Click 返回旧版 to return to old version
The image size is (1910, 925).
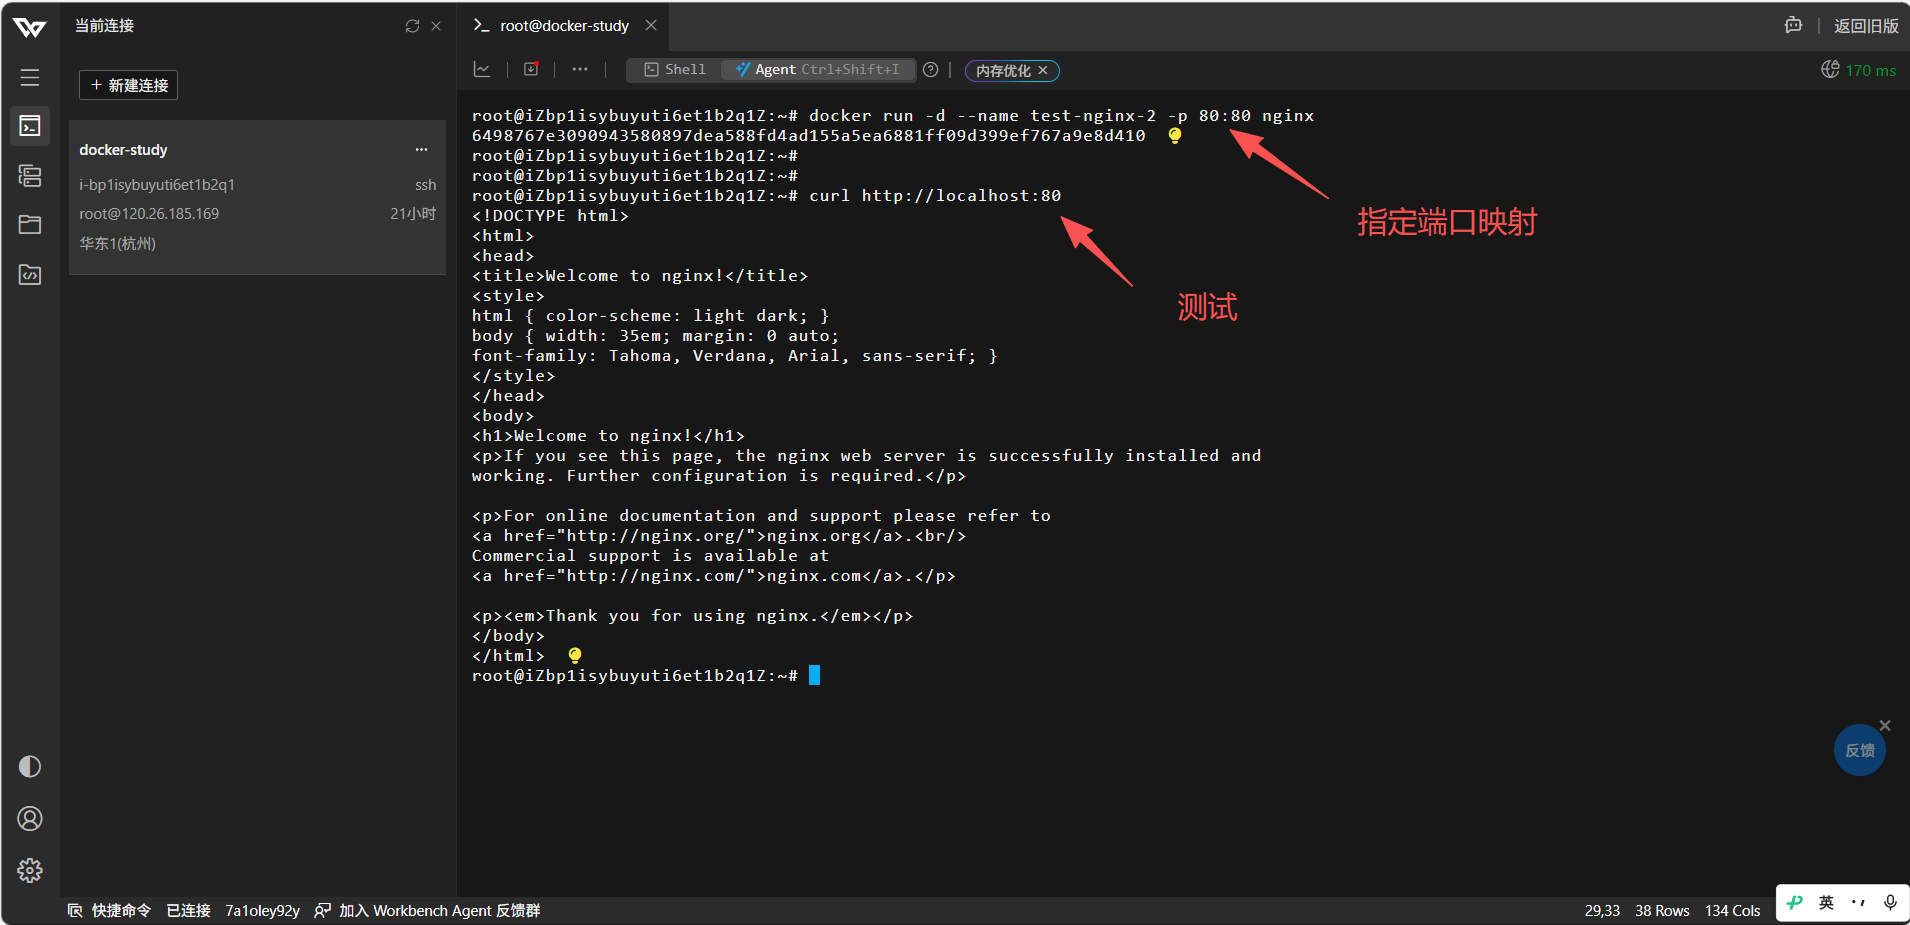click(x=1866, y=26)
